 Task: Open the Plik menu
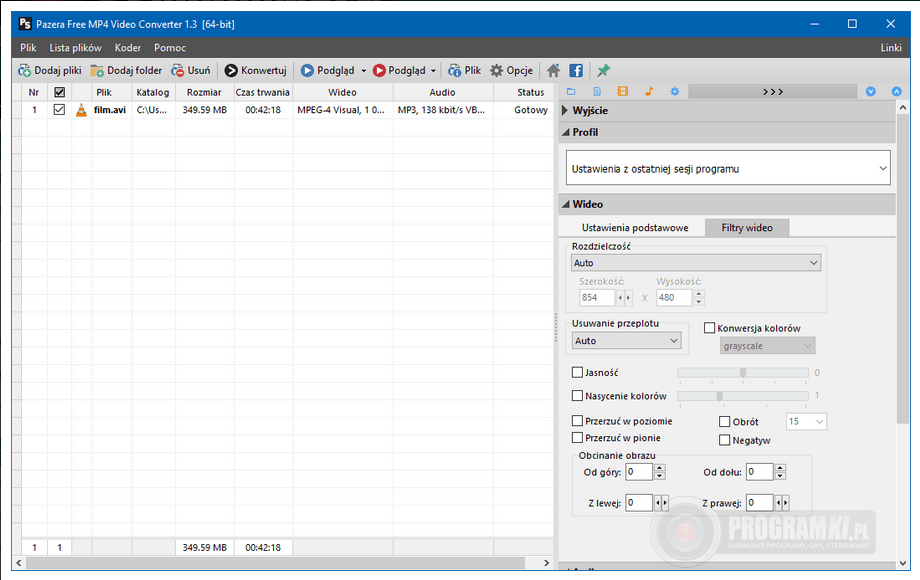tap(28, 48)
